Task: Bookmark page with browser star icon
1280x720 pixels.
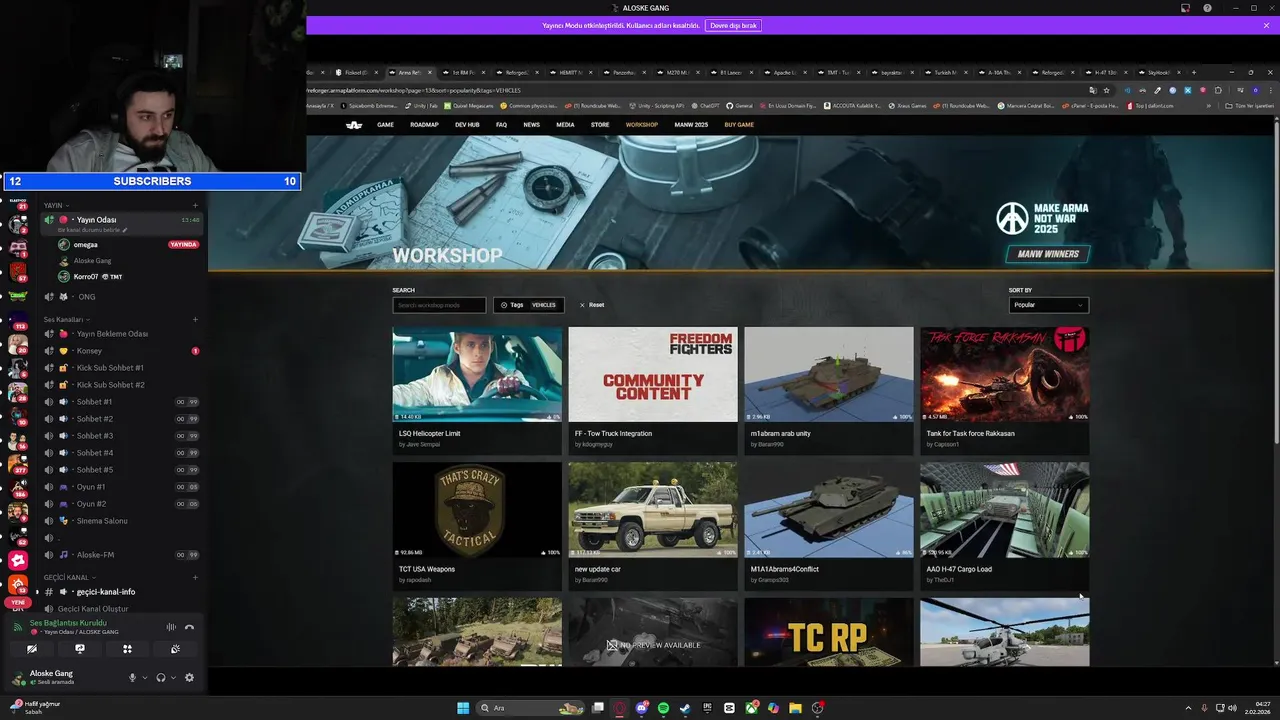Action: [1106, 90]
